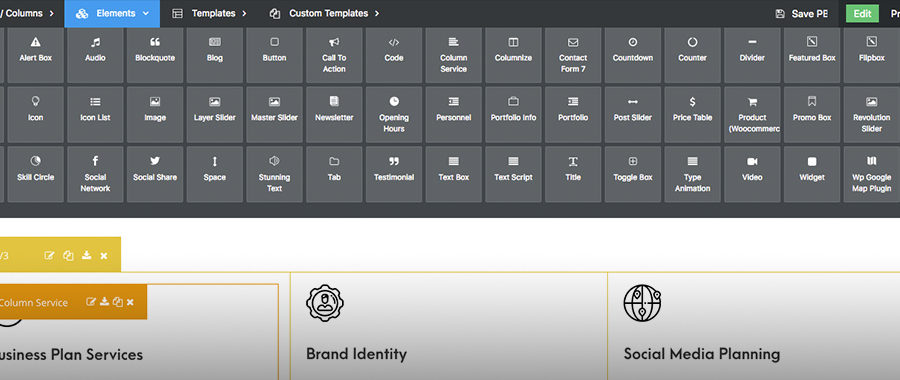Screen dimensions: 900x380
Task: Add the Blog element
Action: coord(215,55)
